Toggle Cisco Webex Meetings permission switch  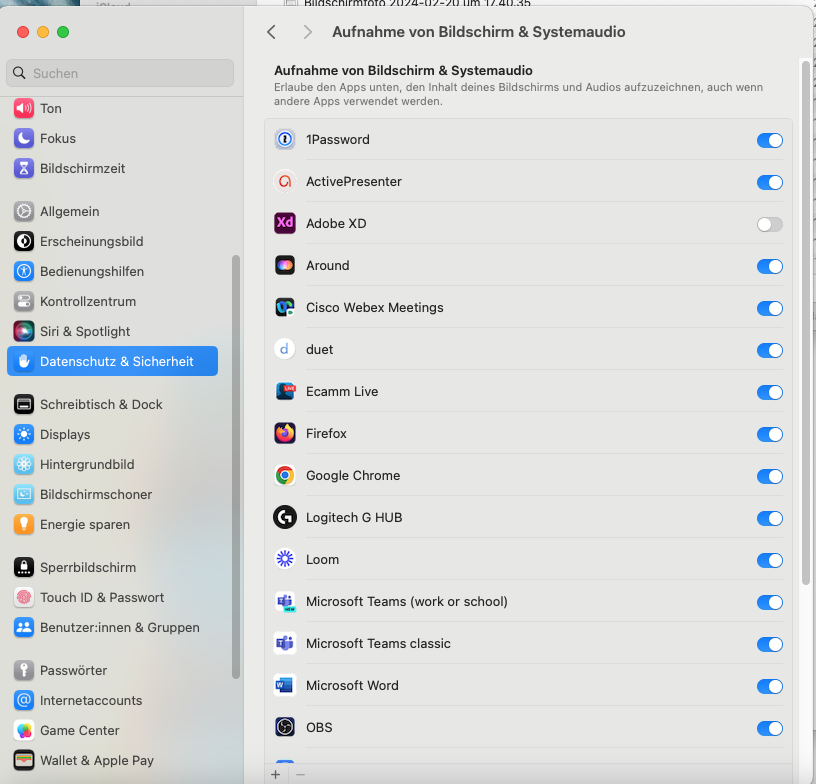[770, 309]
